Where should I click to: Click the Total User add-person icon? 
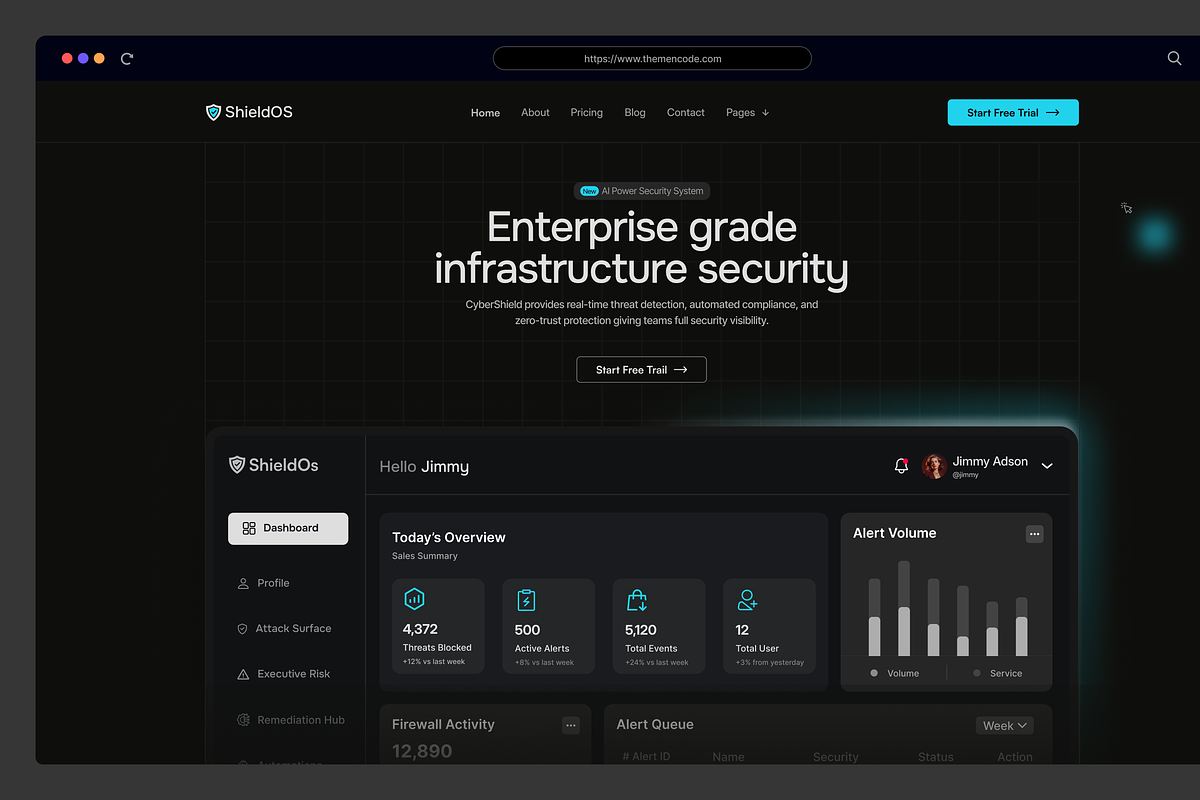(x=747, y=600)
